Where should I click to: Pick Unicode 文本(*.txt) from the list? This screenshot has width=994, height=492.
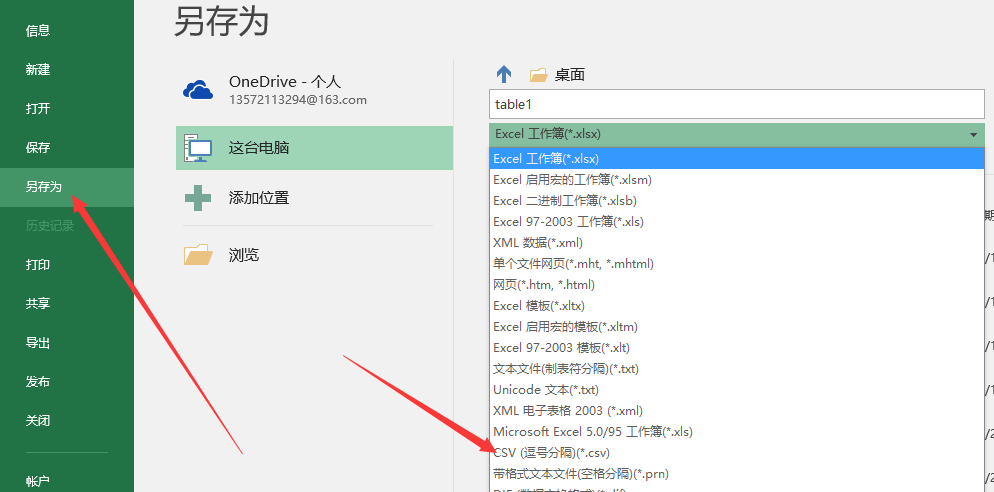(545, 390)
